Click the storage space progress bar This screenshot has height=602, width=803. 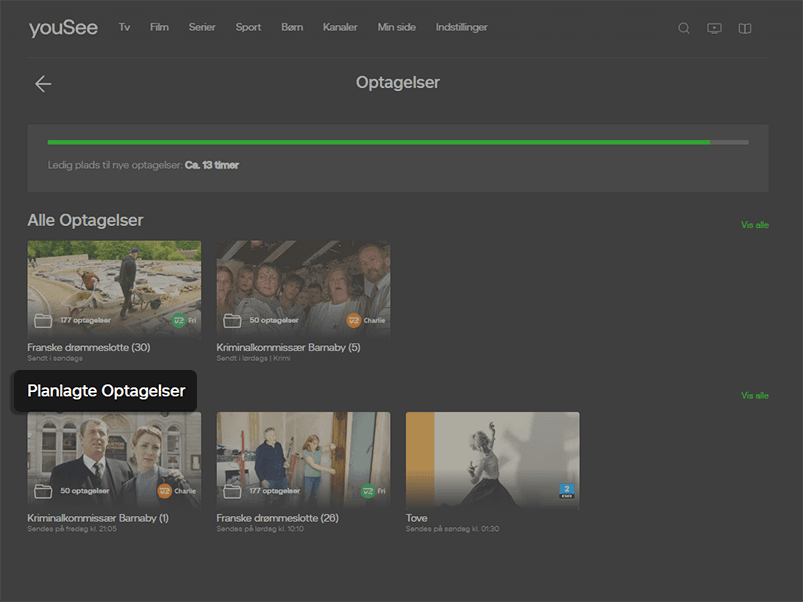(397, 142)
